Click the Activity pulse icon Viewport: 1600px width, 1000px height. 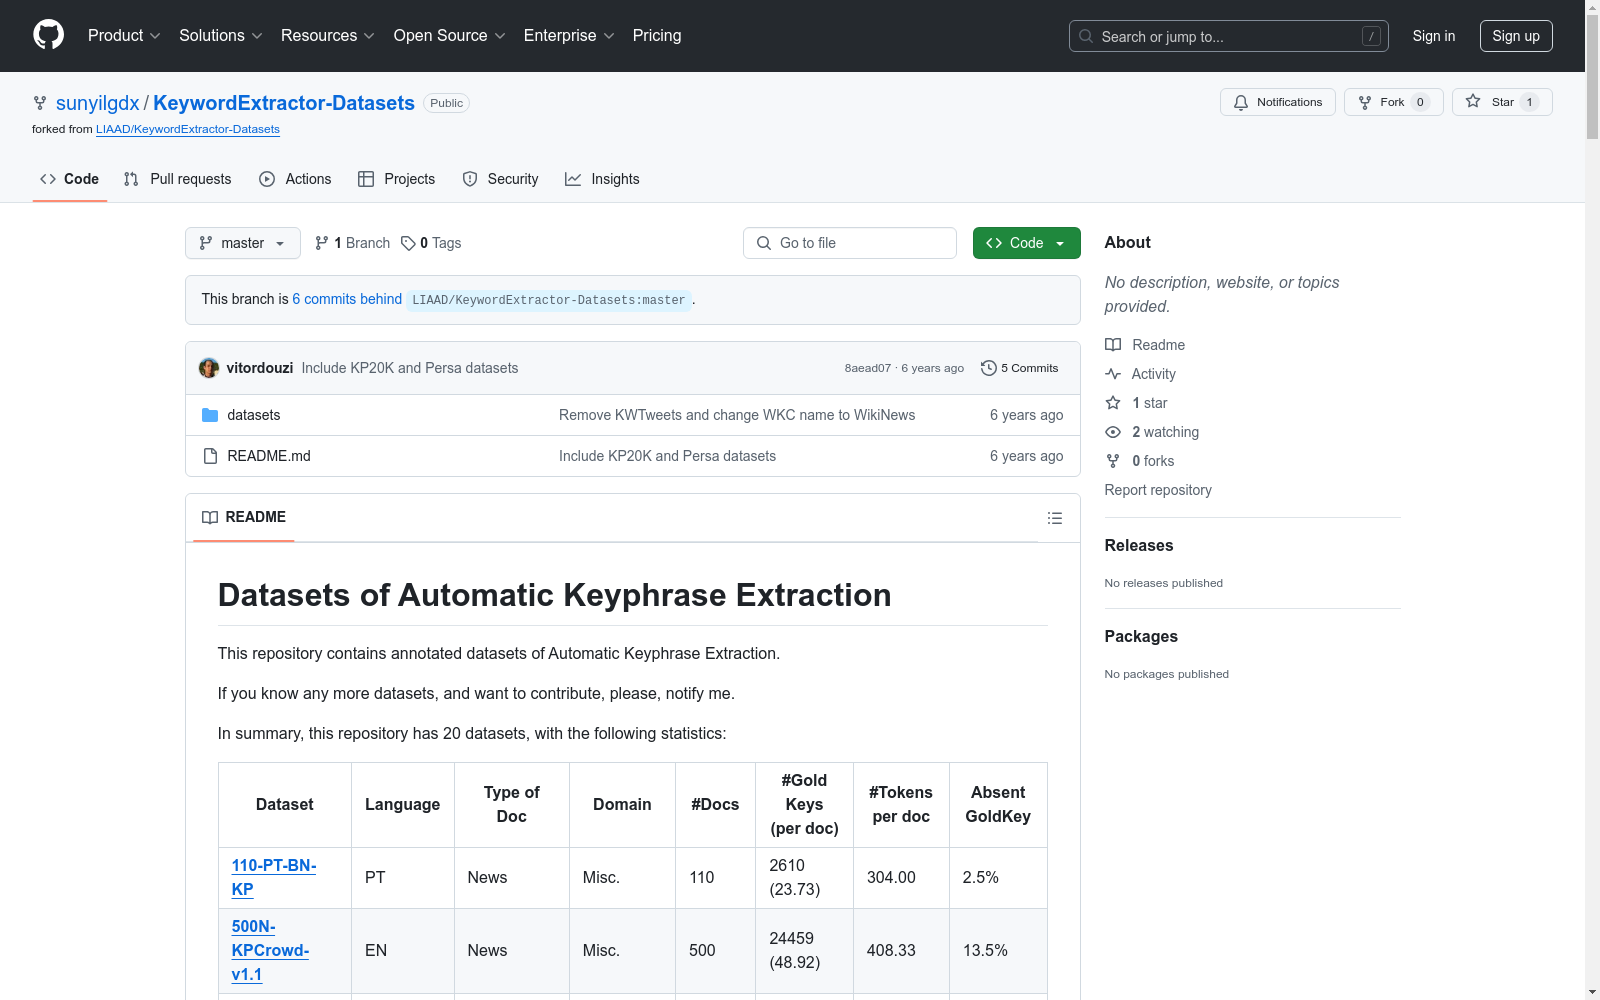pyautogui.click(x=1113, y=374)
